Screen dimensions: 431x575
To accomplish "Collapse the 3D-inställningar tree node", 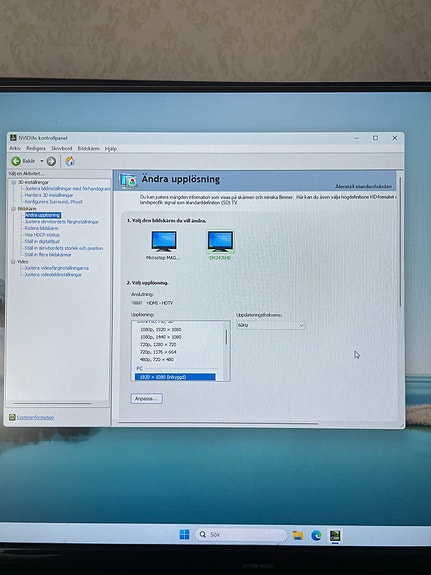I will pos(14,182).
